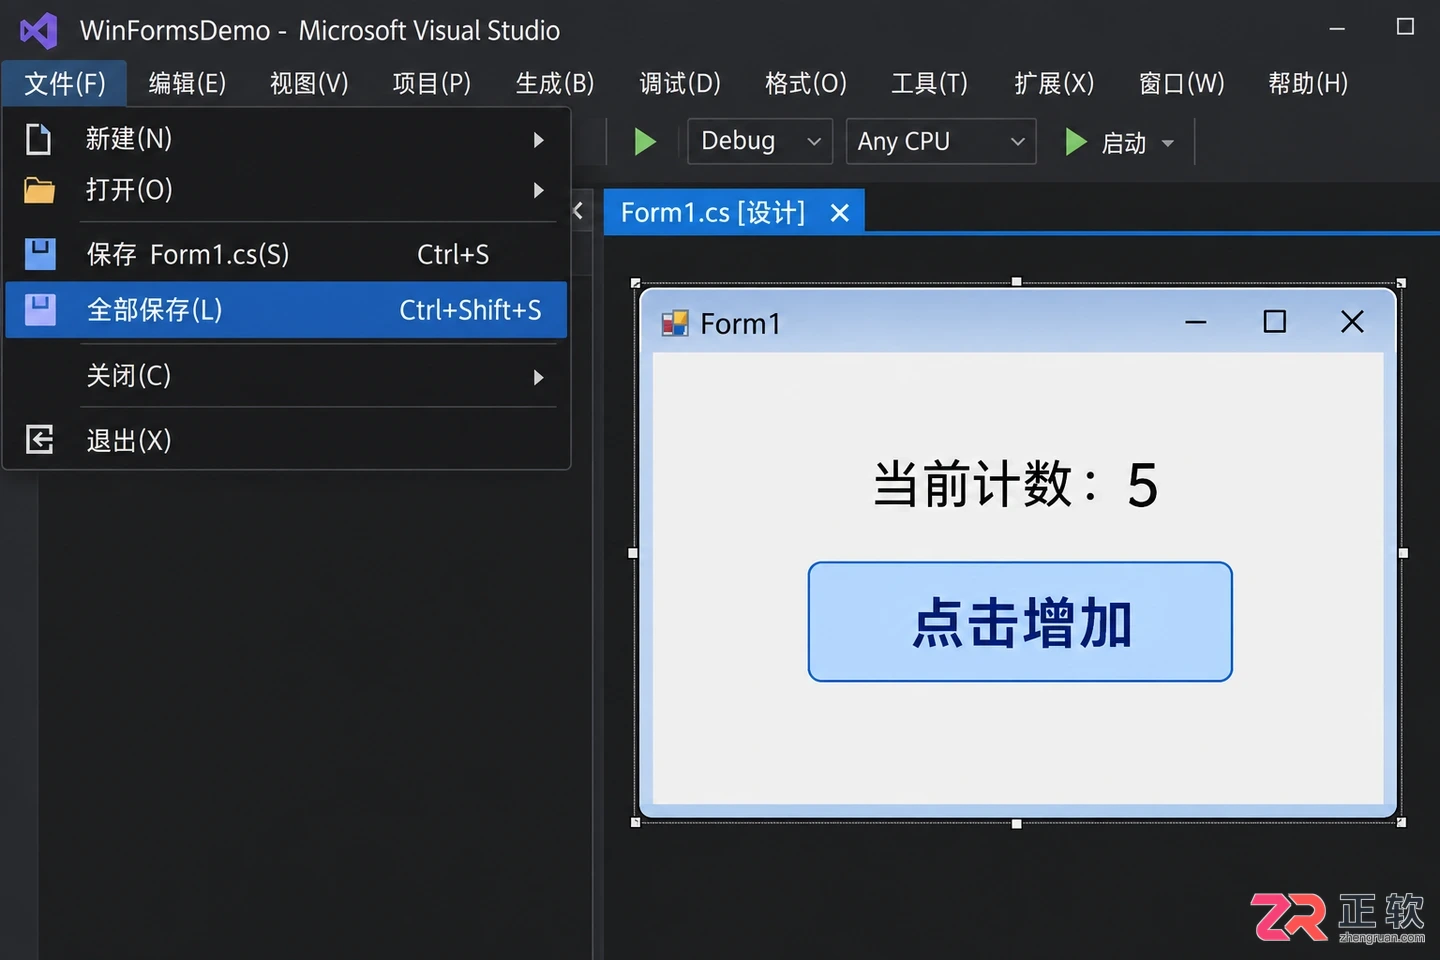Open the 文件(F) menu
Viewport: 1440px width, 960px height.
(65, 83)
